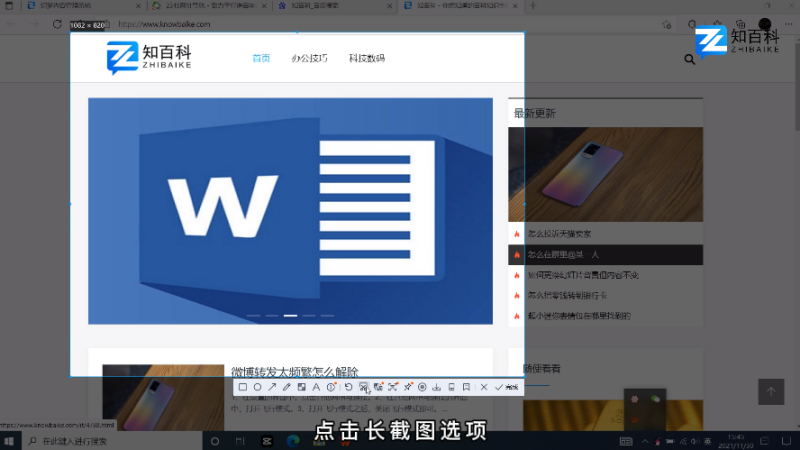
Task: Open the 科技数码 navigation item
Action: coord(367,58)
